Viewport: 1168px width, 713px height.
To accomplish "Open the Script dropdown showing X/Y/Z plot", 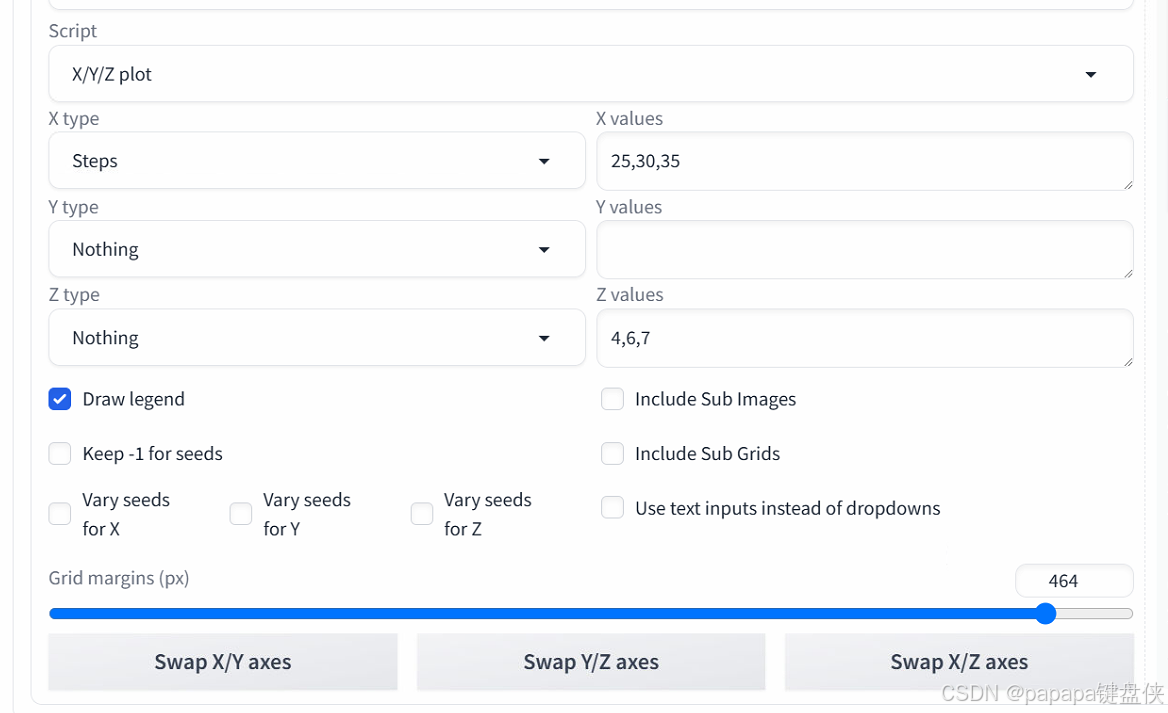I will 591,74.
